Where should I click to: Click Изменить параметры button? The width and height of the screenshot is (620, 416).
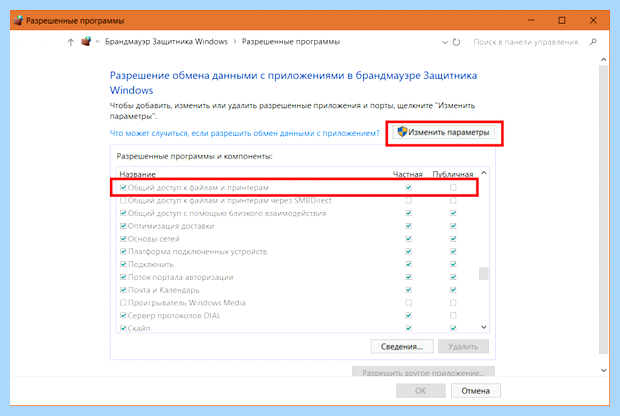[x=444, y=132]
